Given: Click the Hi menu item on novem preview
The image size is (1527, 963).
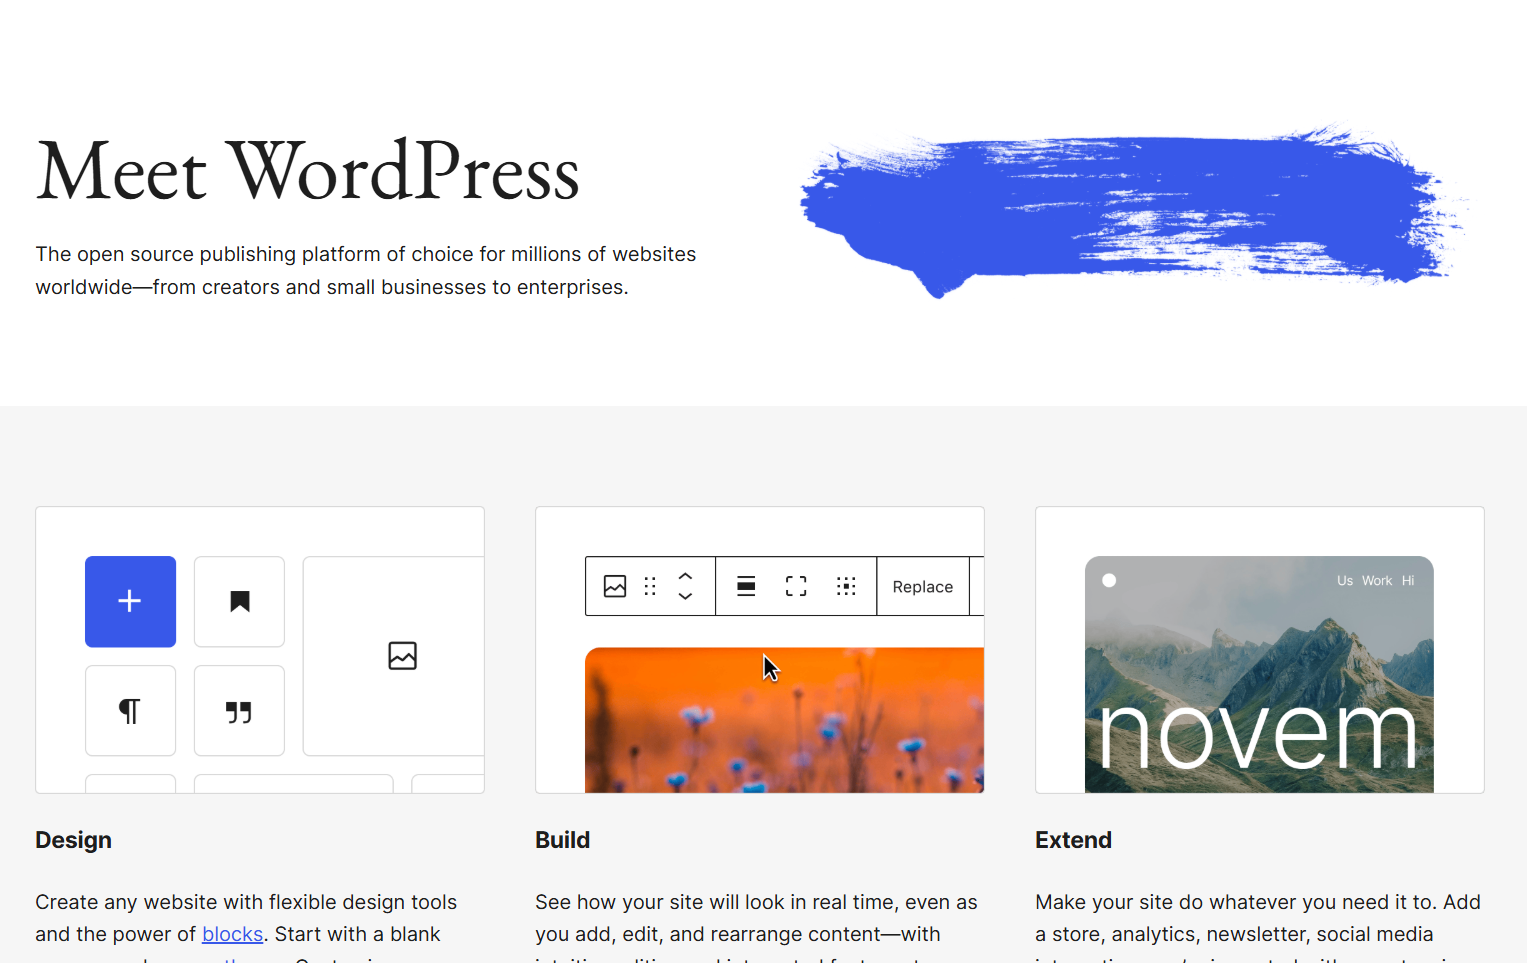Looking at the screenshot, I should point(1408,581).
